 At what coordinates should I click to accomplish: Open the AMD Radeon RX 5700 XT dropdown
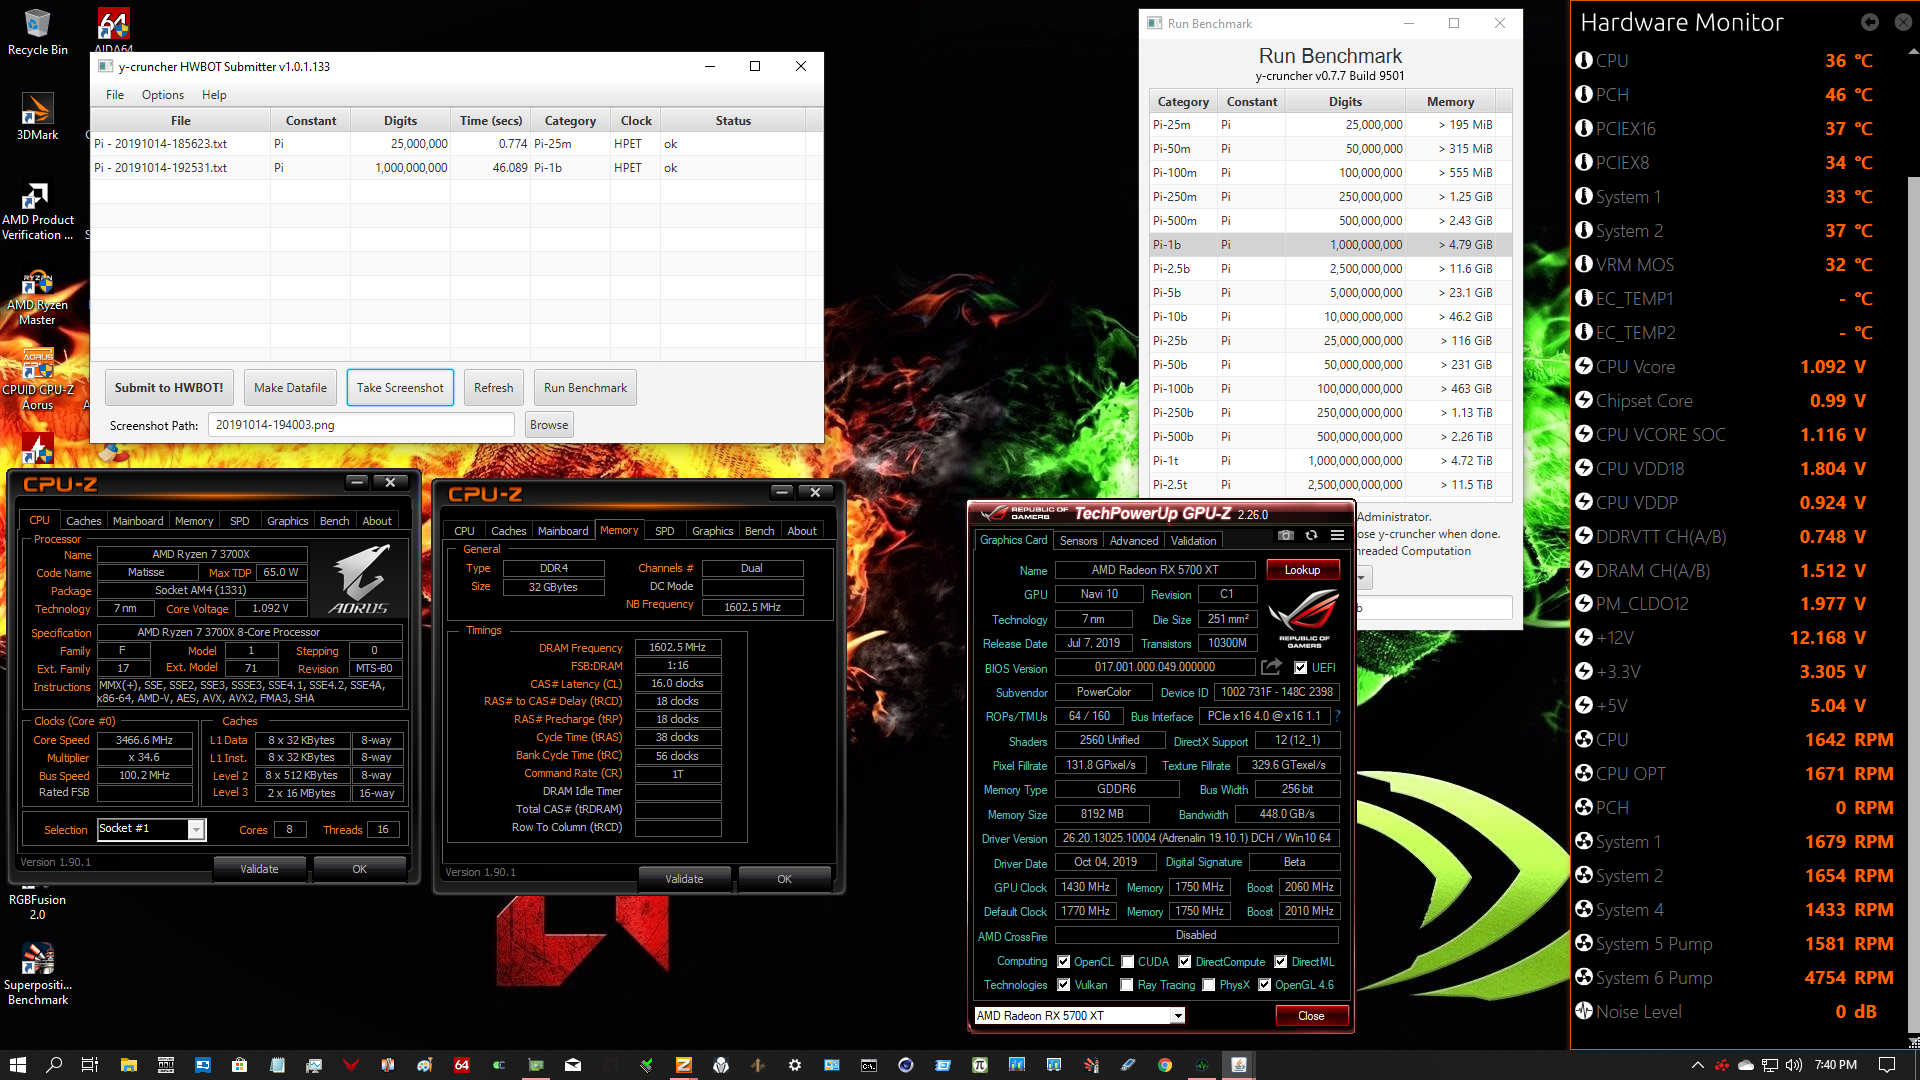click(x=1080, y=1016)
